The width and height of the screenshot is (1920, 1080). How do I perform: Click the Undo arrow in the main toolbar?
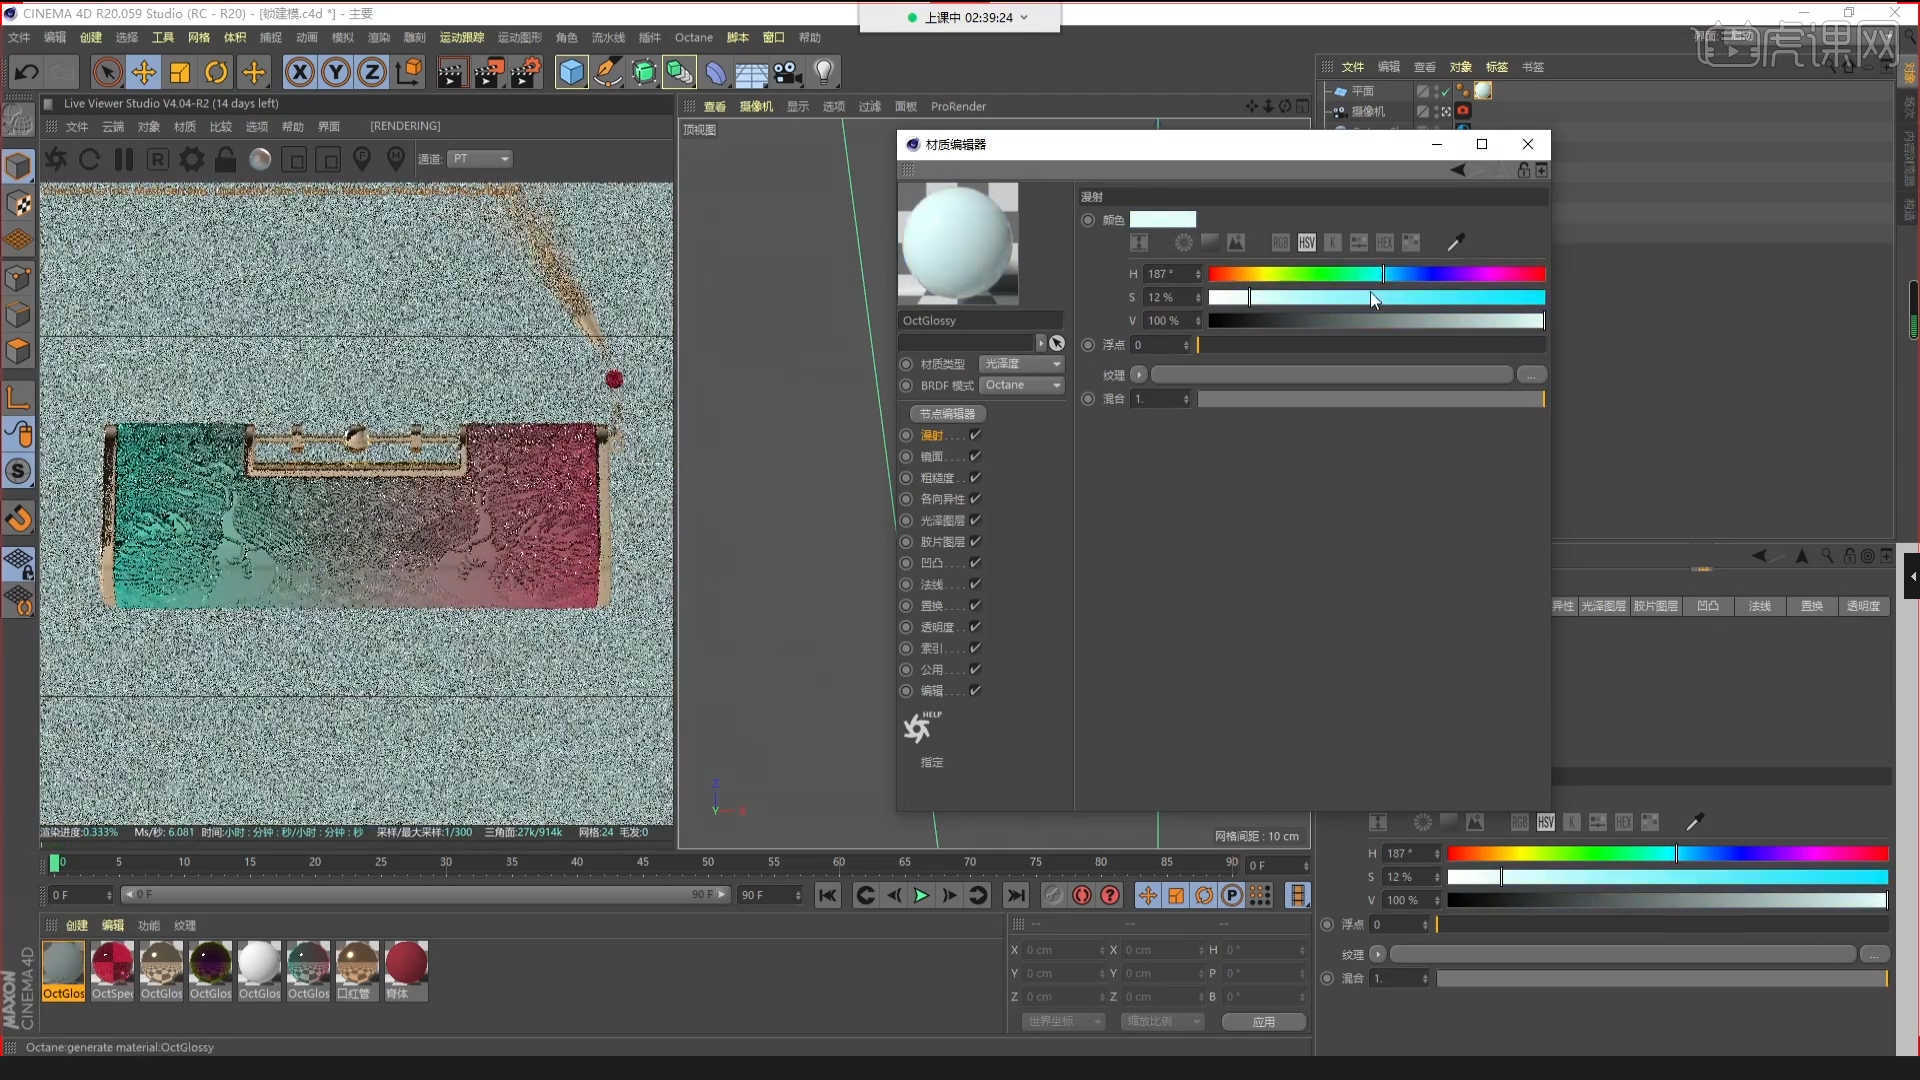pos(27,72)
